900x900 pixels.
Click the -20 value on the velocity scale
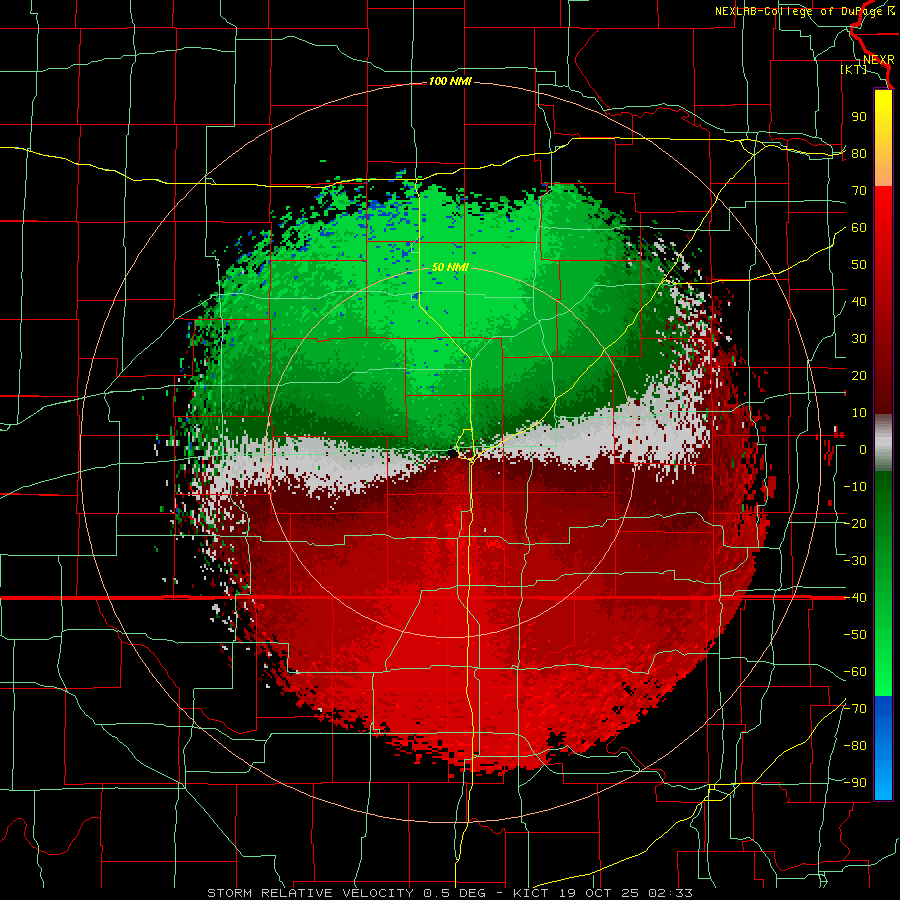[855, 524]
